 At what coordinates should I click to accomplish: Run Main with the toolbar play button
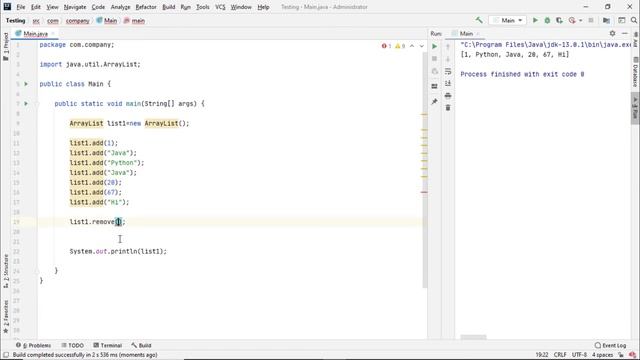click(535, 20)
